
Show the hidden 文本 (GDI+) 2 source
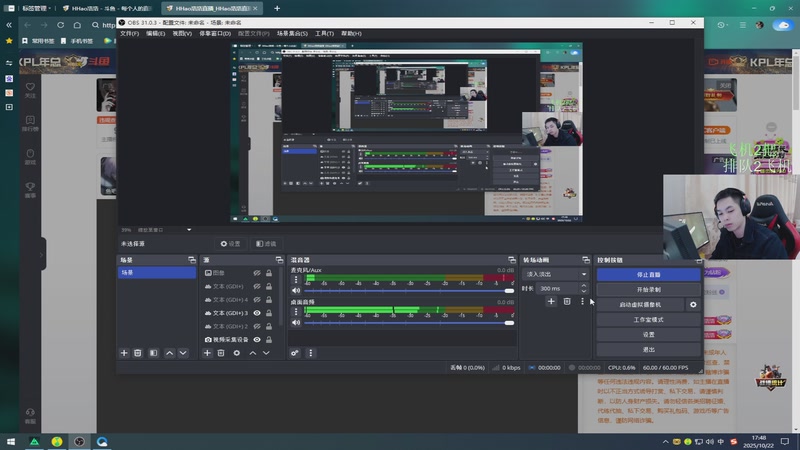(x=257, y=327)
